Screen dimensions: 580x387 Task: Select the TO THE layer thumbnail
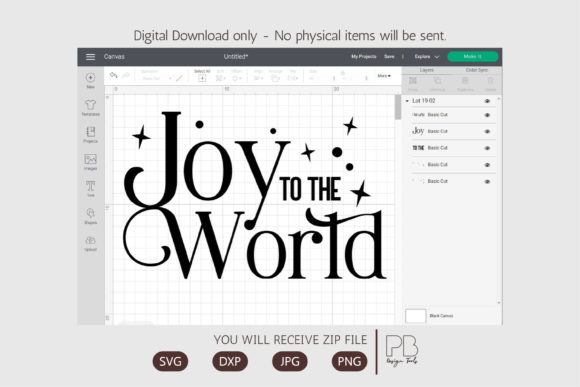coord(418,148)
